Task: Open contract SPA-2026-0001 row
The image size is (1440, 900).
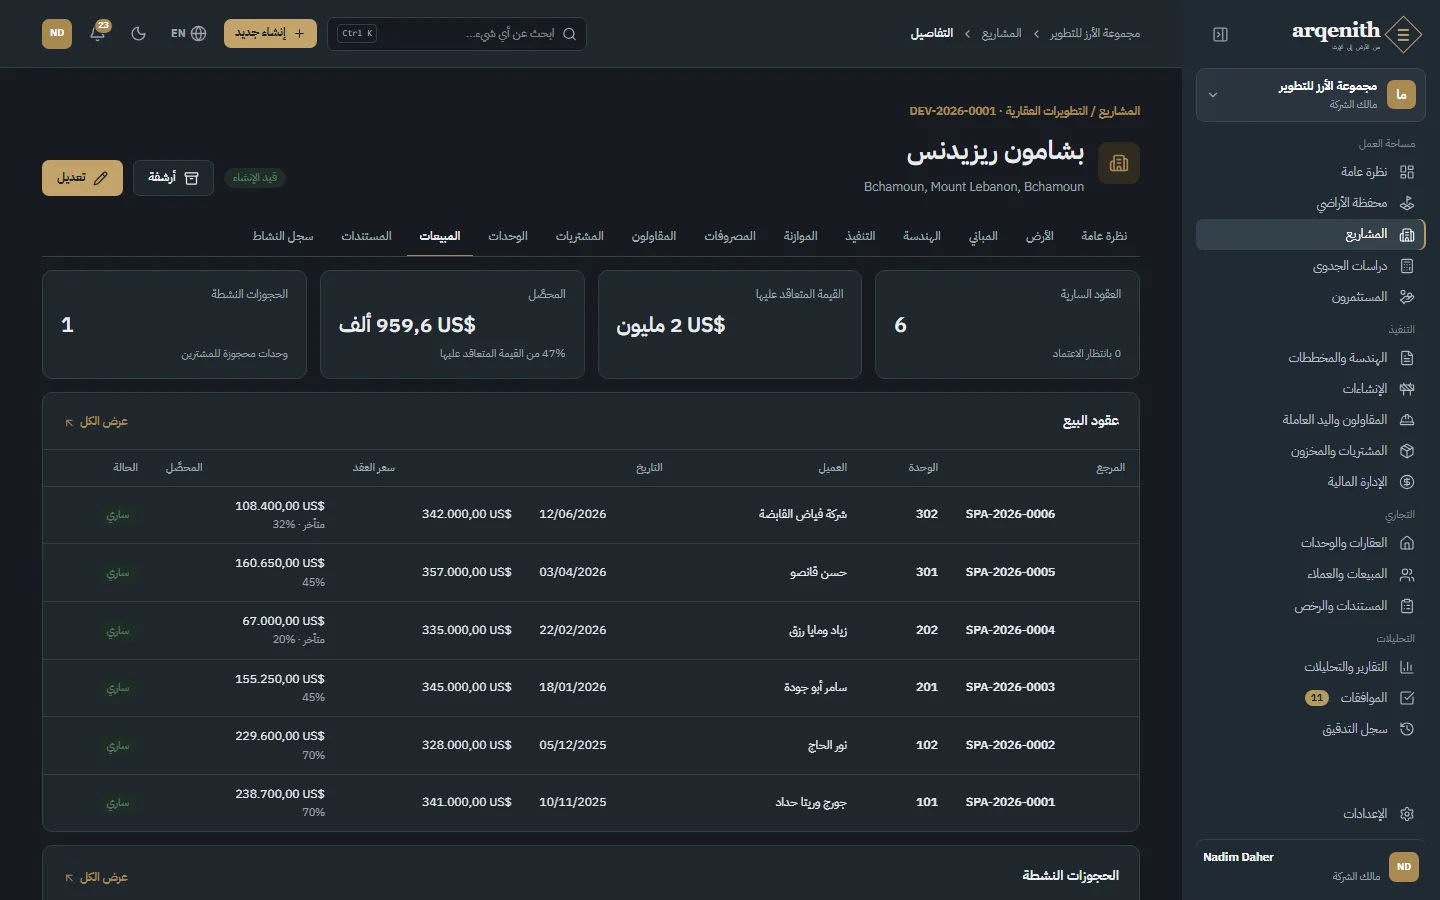Action: click(591, 803)
